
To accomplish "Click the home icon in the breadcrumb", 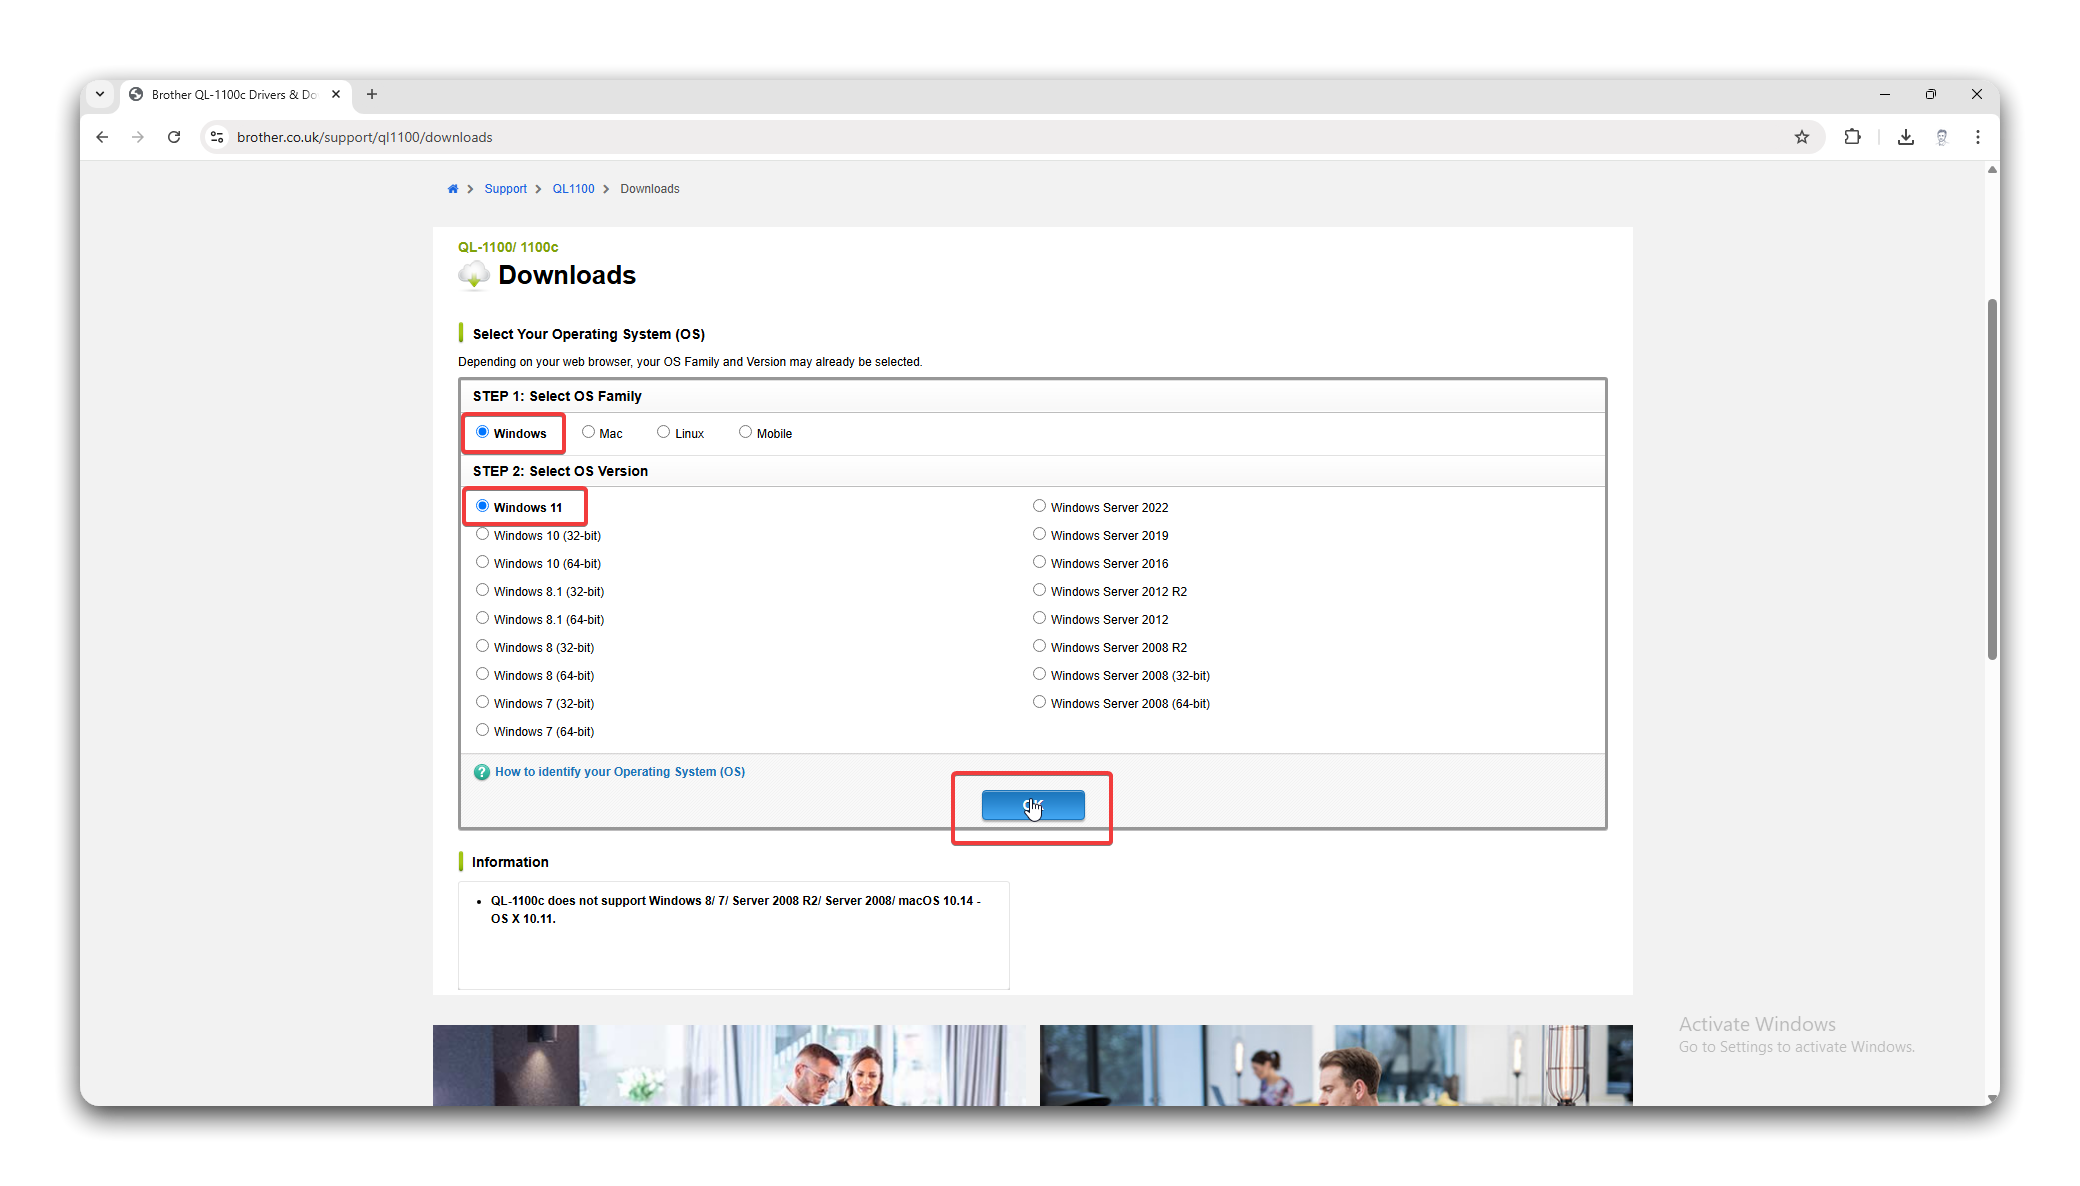I will tap(452, 189).
